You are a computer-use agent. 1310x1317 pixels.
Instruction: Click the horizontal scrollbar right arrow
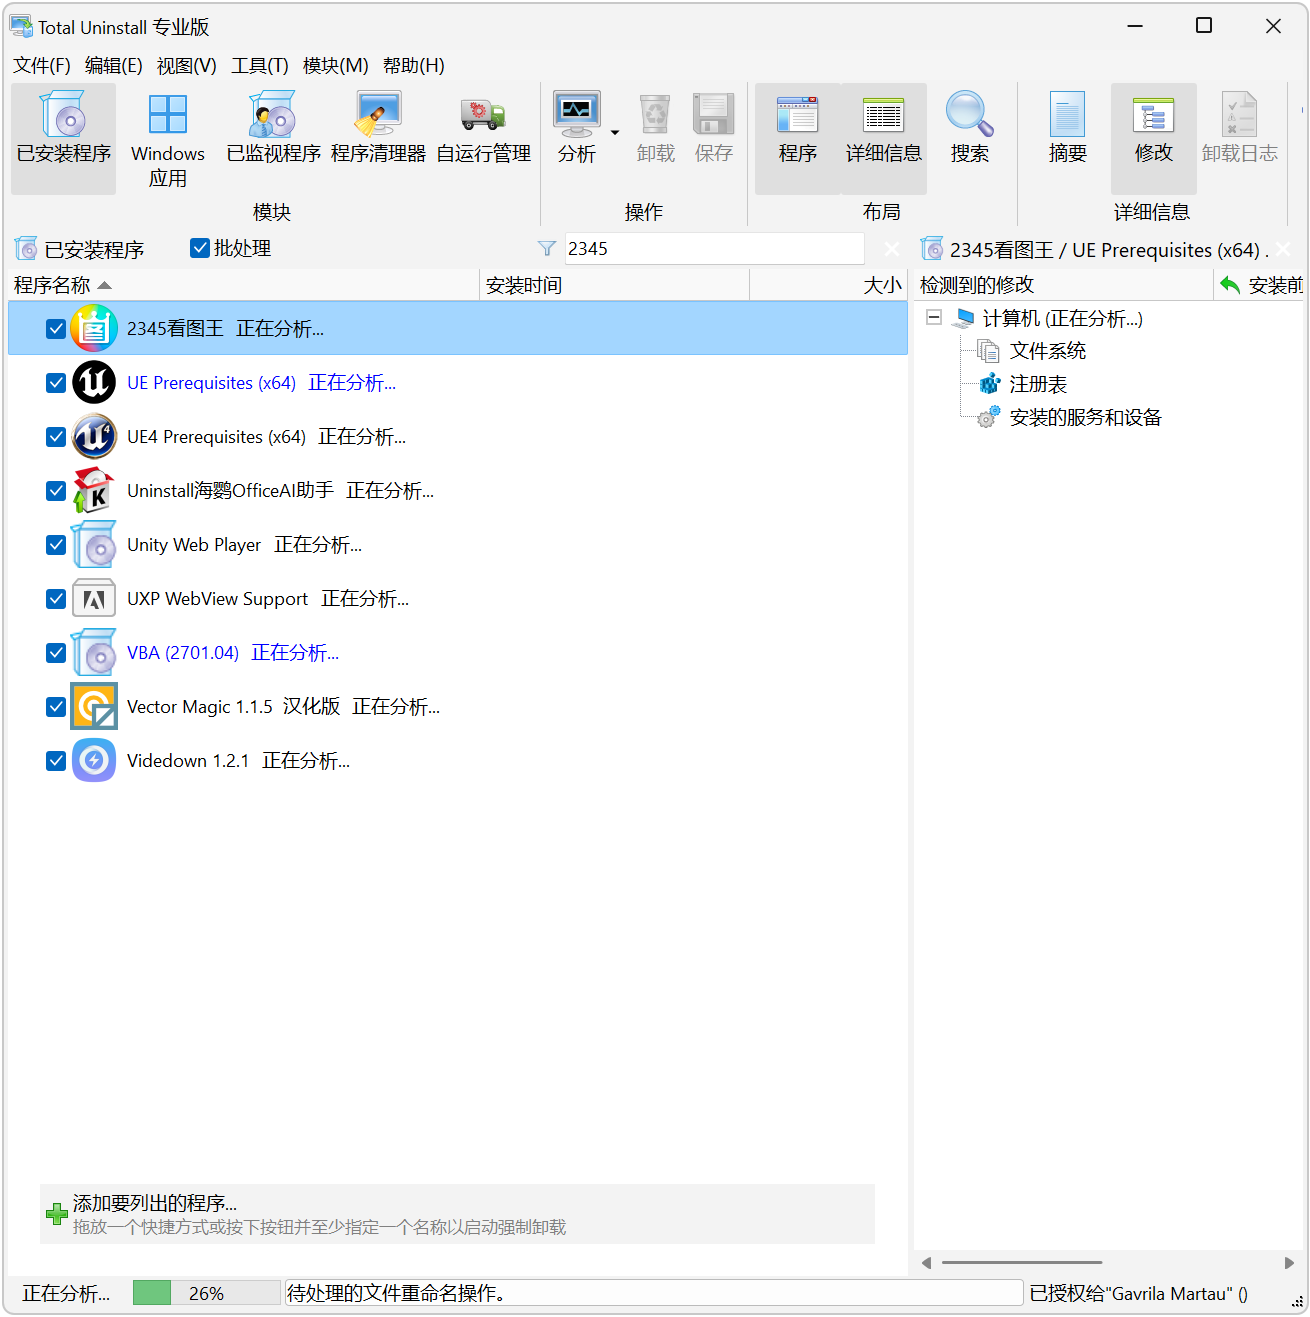[x=1289, y=1263]
